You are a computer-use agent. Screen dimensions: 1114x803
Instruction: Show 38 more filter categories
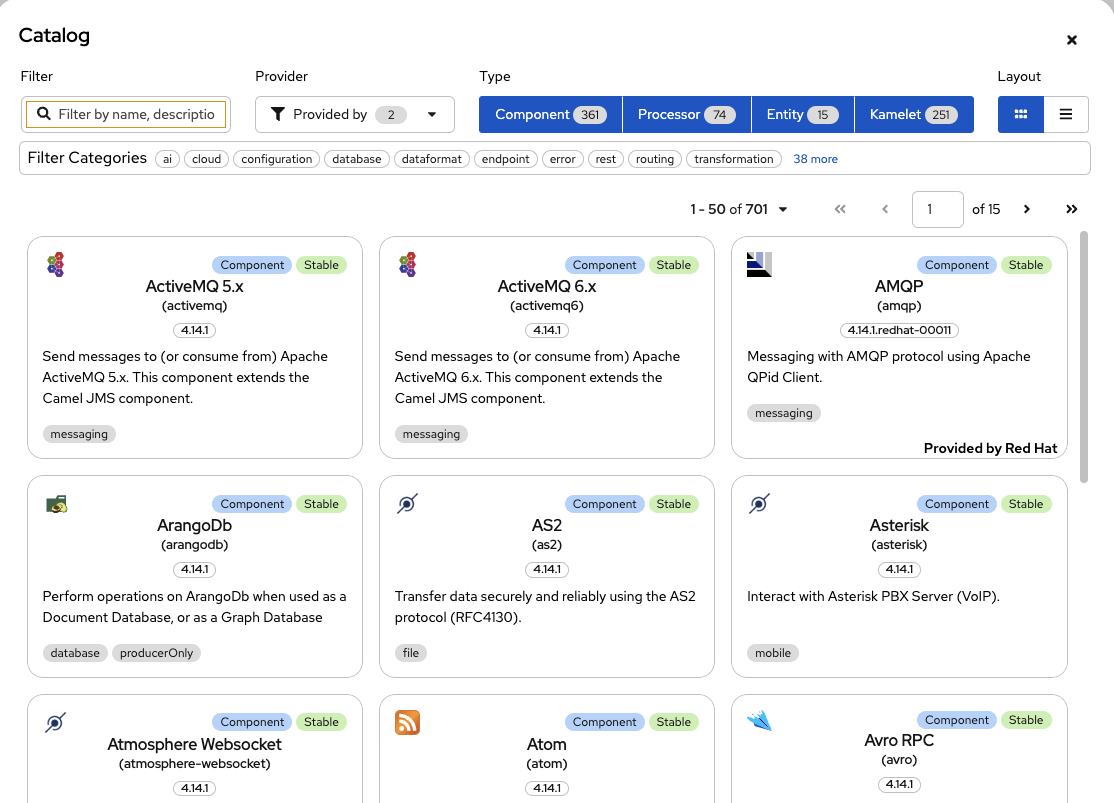point(815,159)
